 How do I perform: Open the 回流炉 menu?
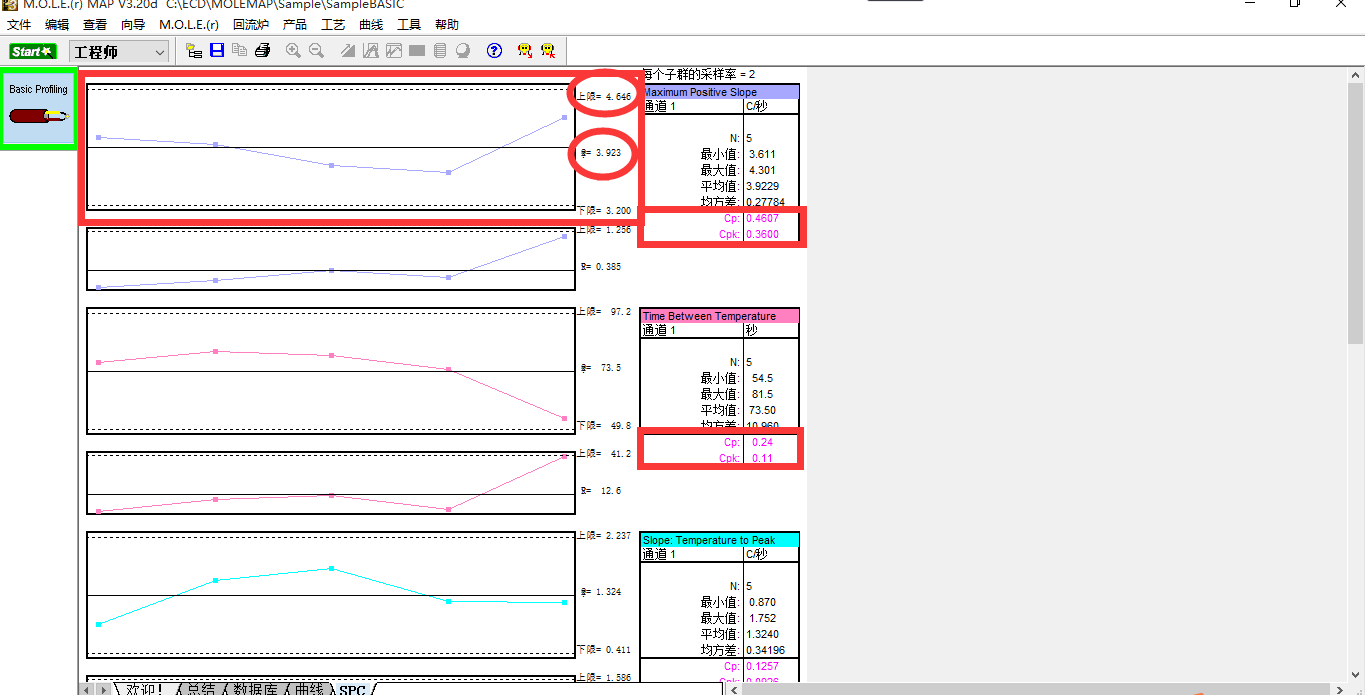[x=251, y=25]
